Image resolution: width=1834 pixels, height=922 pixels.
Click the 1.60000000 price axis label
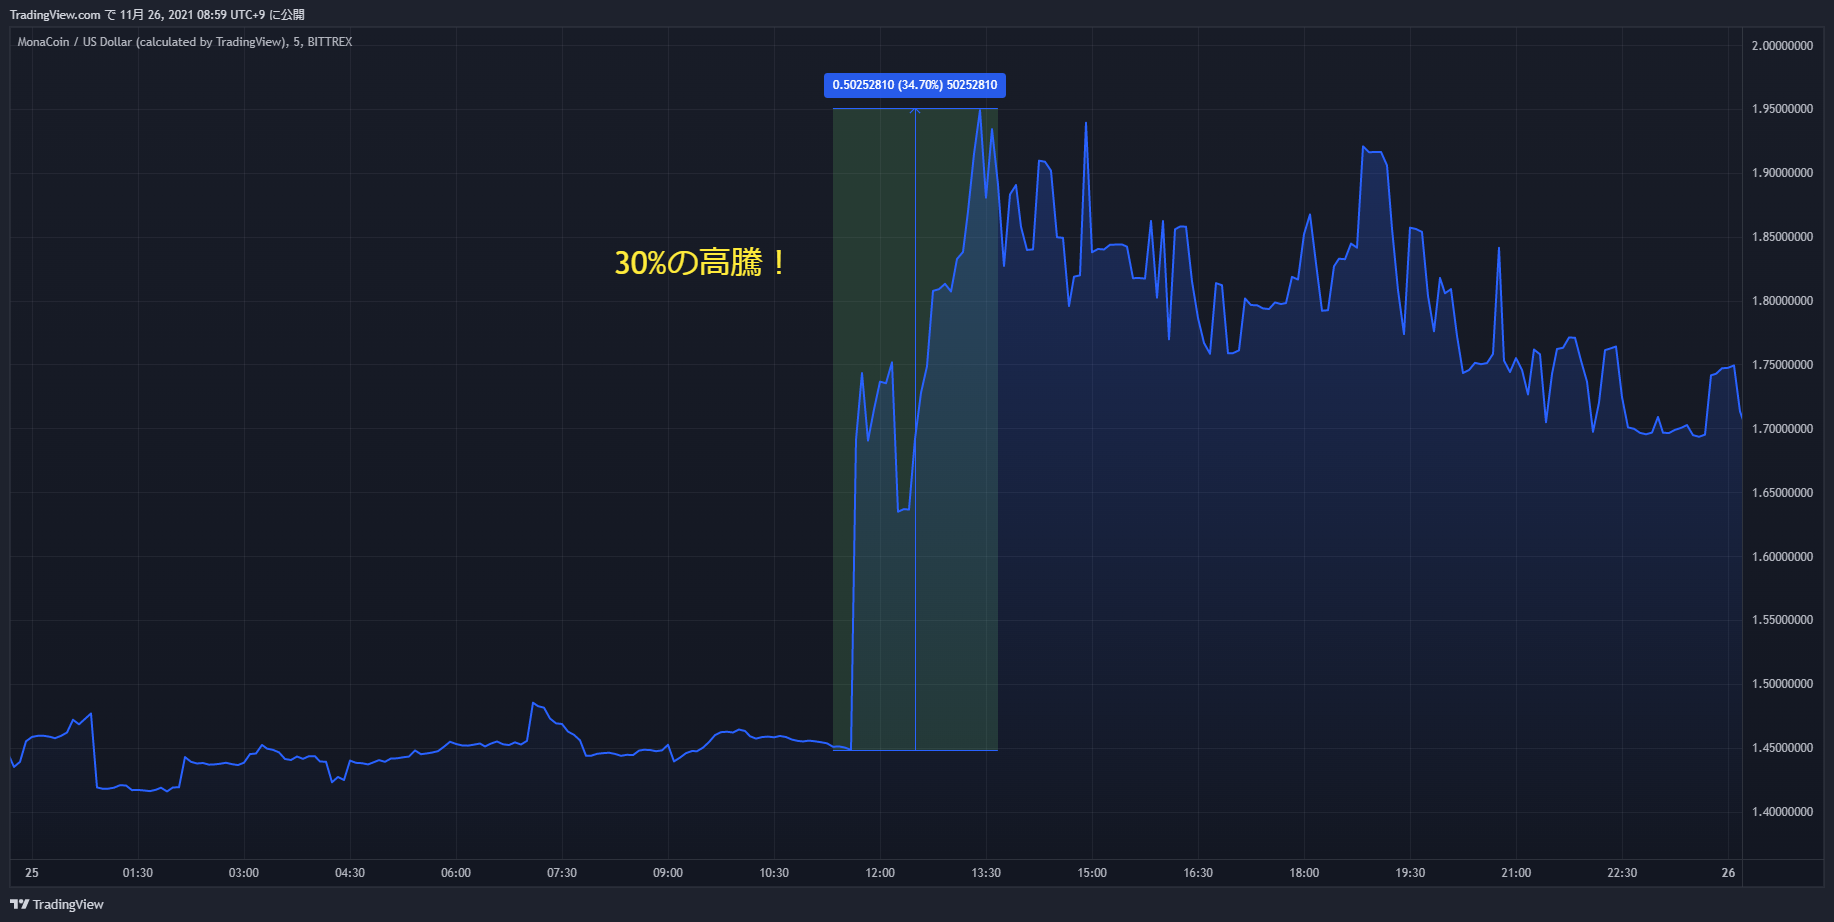1782,557
